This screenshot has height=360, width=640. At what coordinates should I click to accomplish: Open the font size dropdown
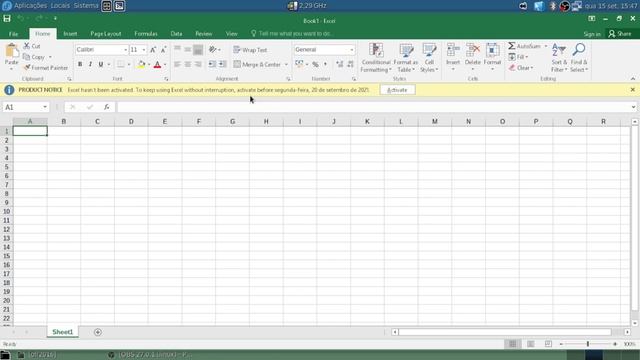(143, 50)
